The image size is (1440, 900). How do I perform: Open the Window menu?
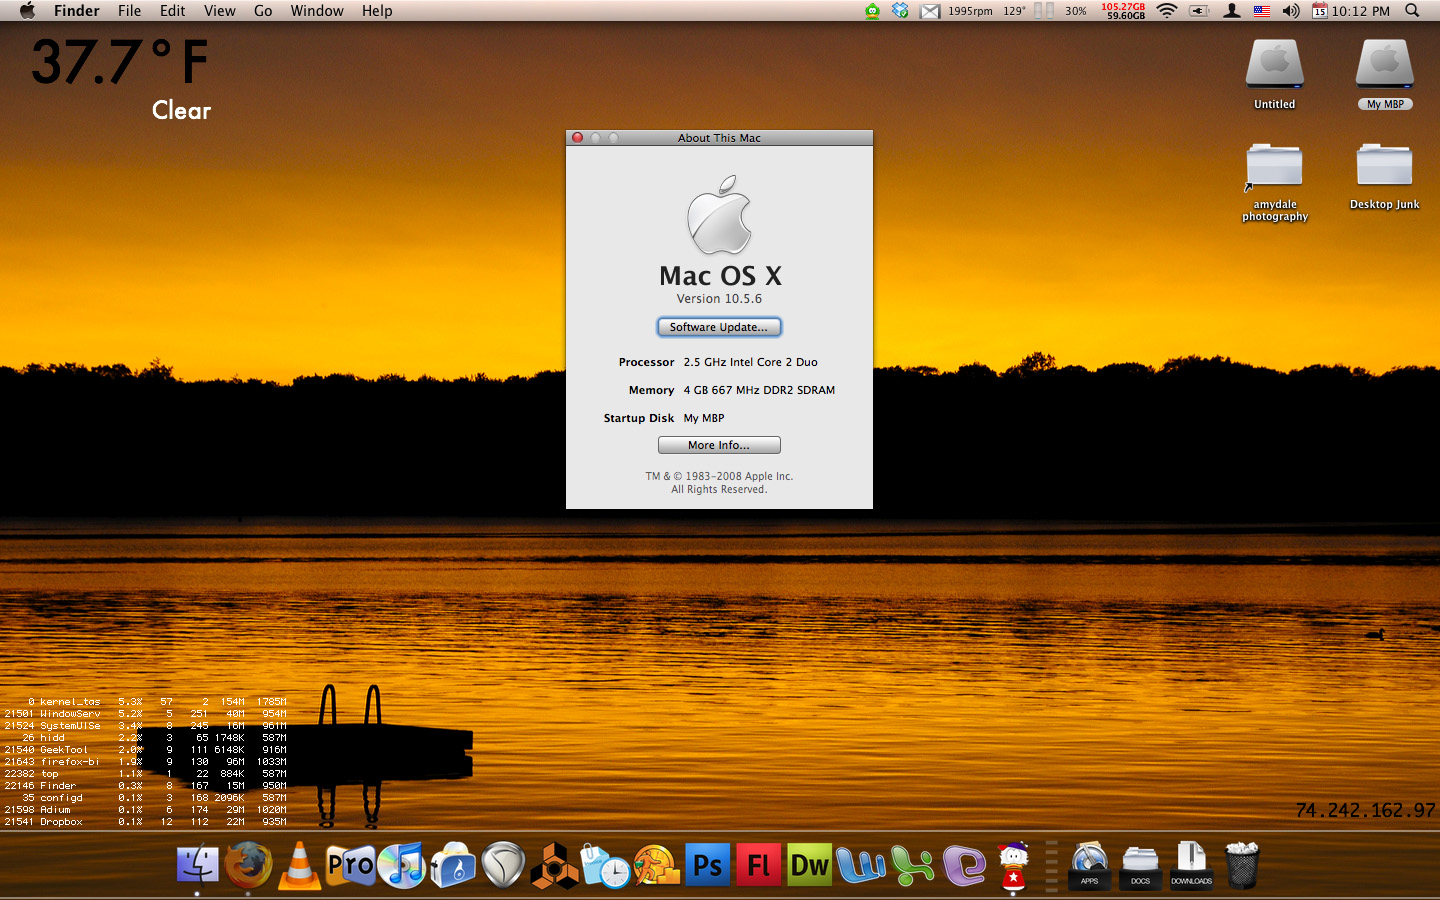317,11
